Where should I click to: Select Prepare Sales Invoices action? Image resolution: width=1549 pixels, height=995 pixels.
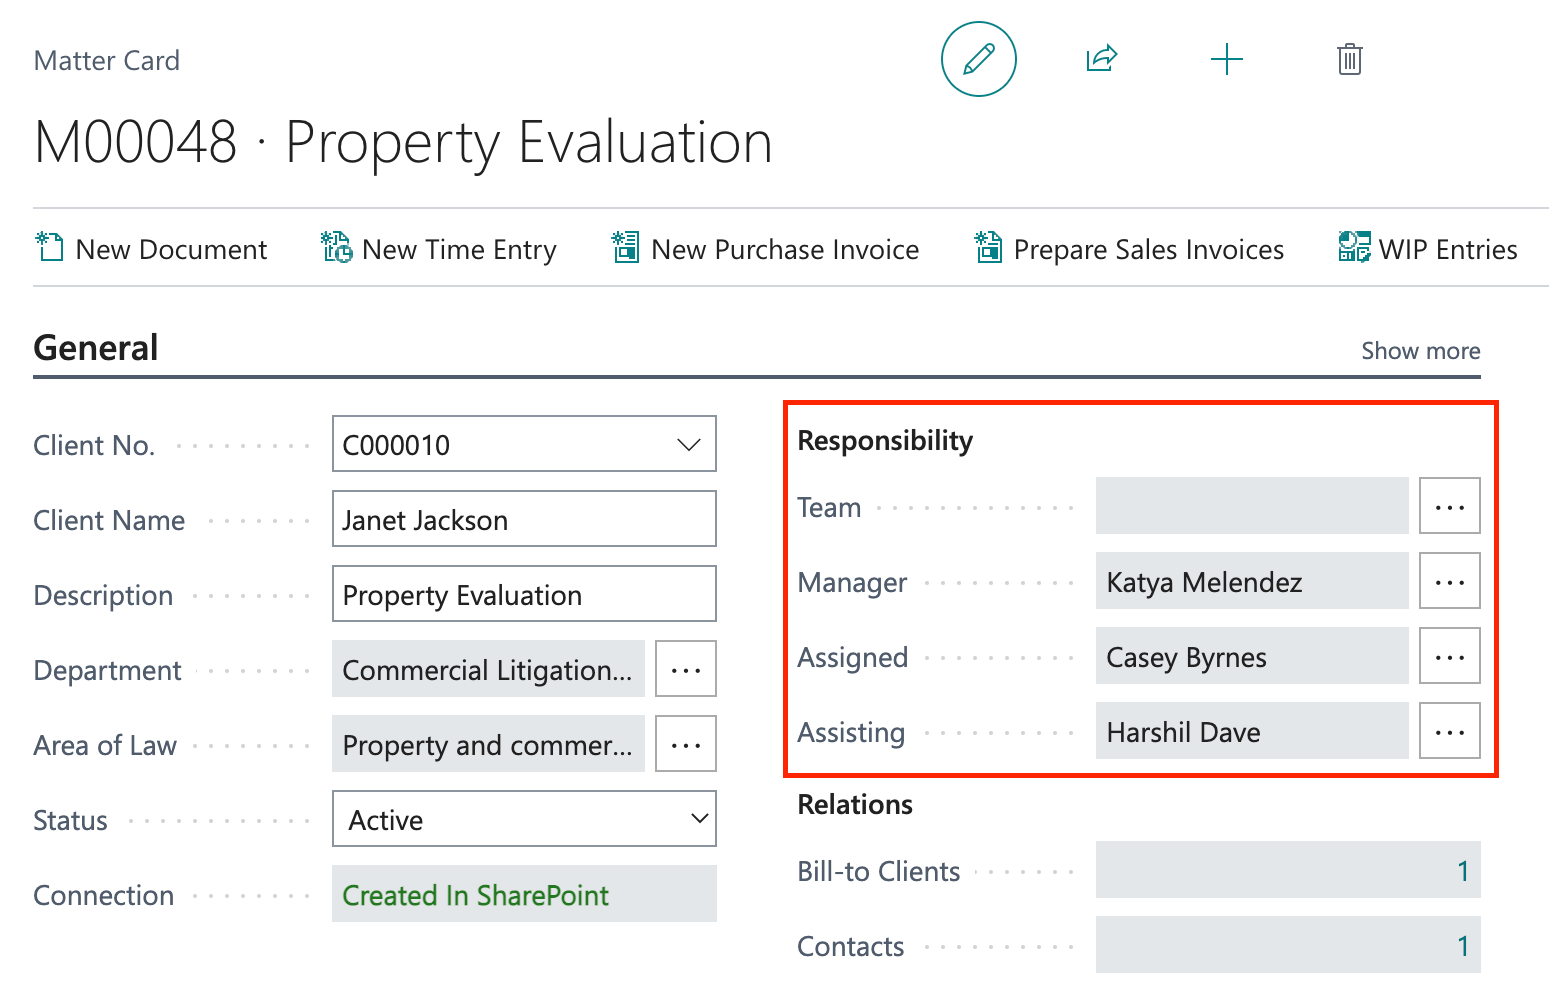click(1148, 249)
